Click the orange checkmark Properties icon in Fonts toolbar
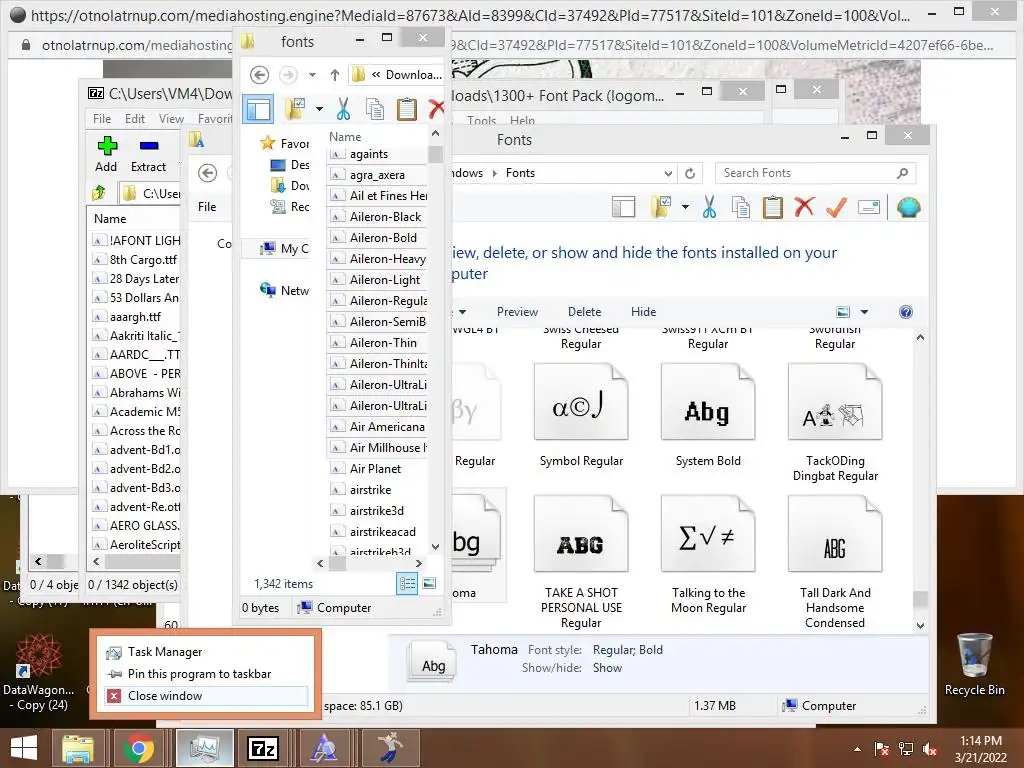1024x768 pixels. [837, 207]
